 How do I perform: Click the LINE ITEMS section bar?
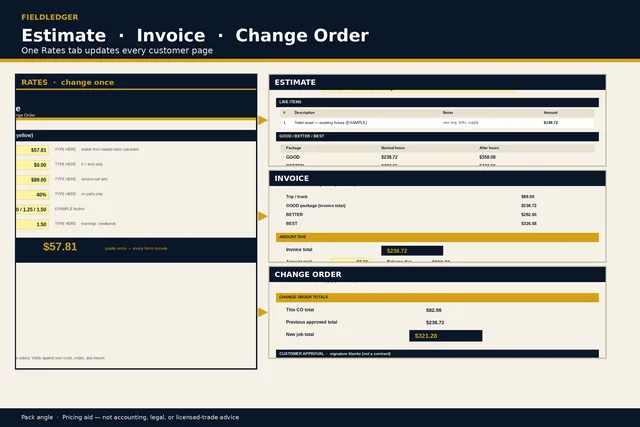[437, 102]
